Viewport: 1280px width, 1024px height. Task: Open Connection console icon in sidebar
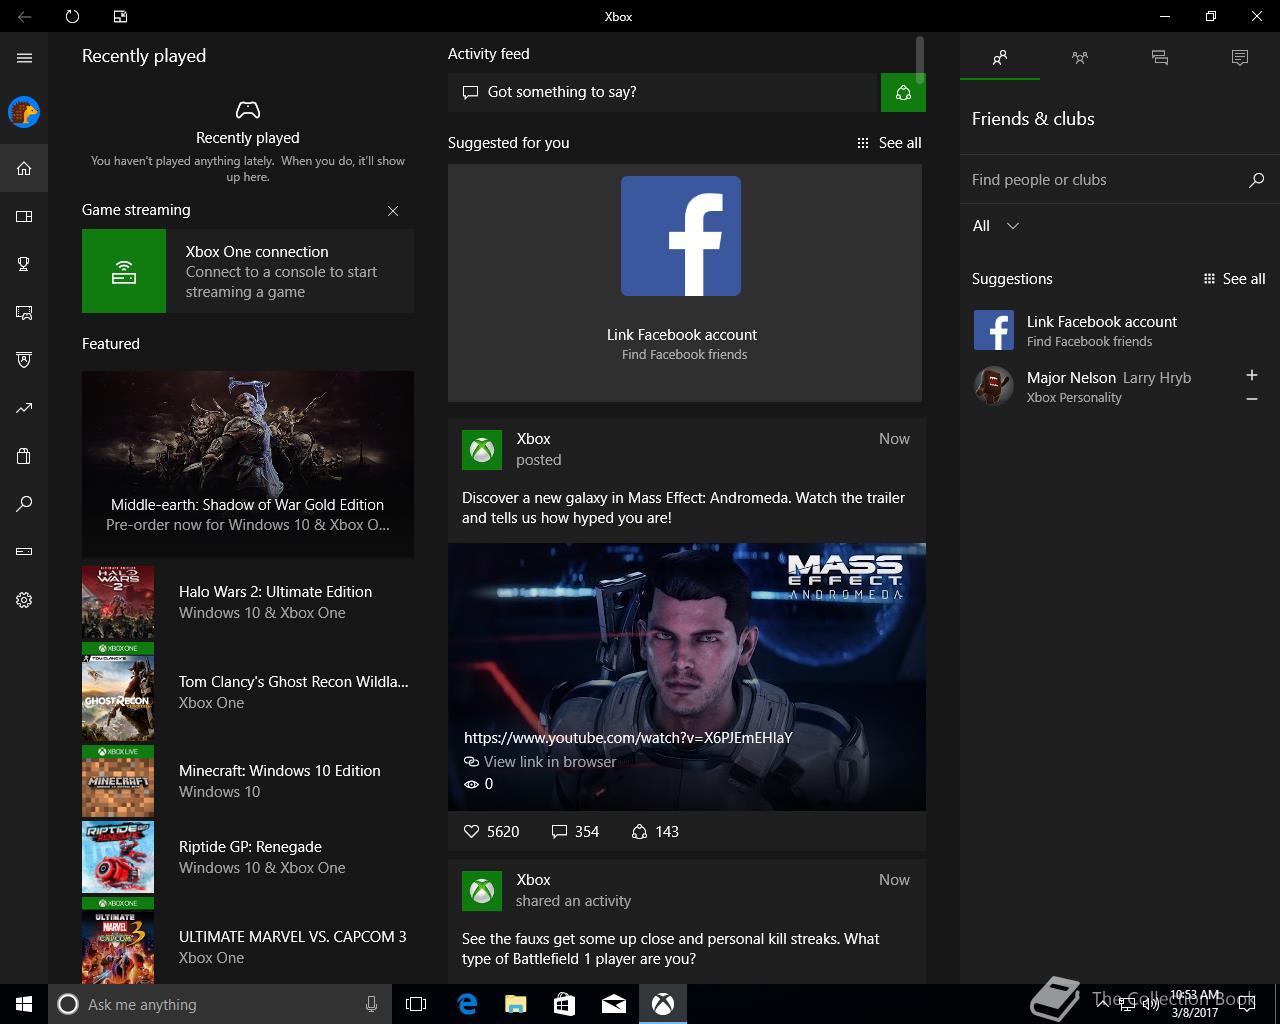(24, 551)
